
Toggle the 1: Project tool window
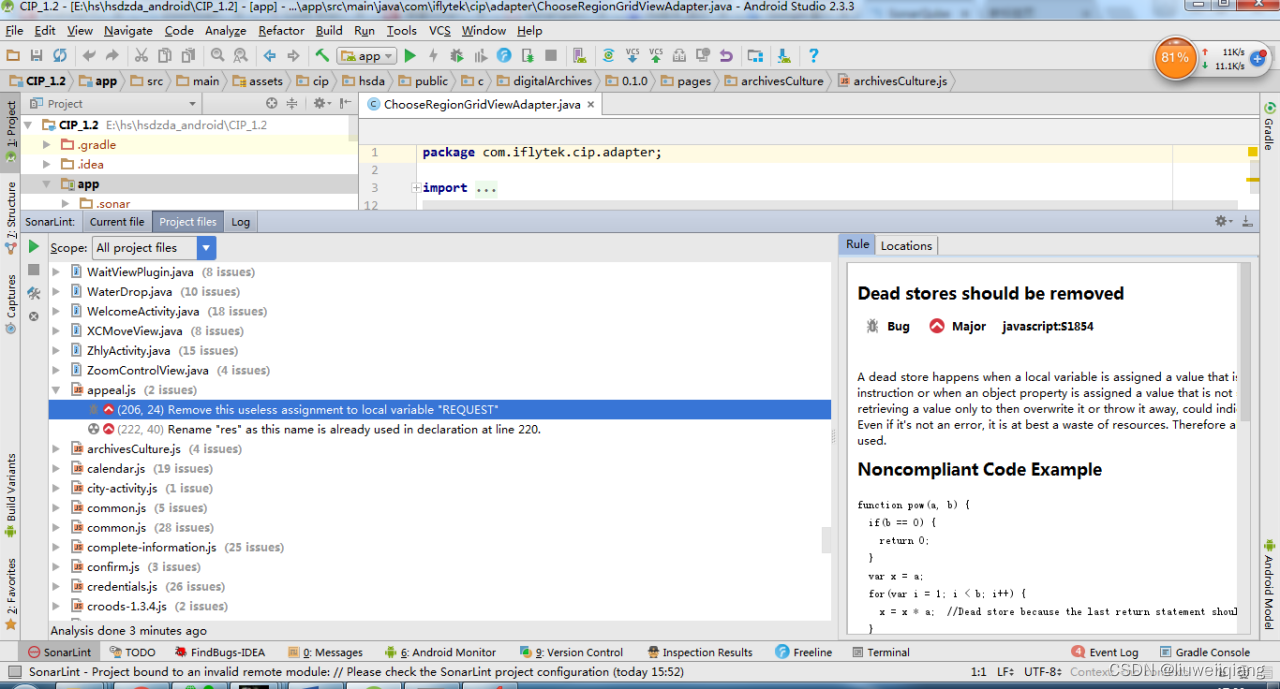point(11,131)
